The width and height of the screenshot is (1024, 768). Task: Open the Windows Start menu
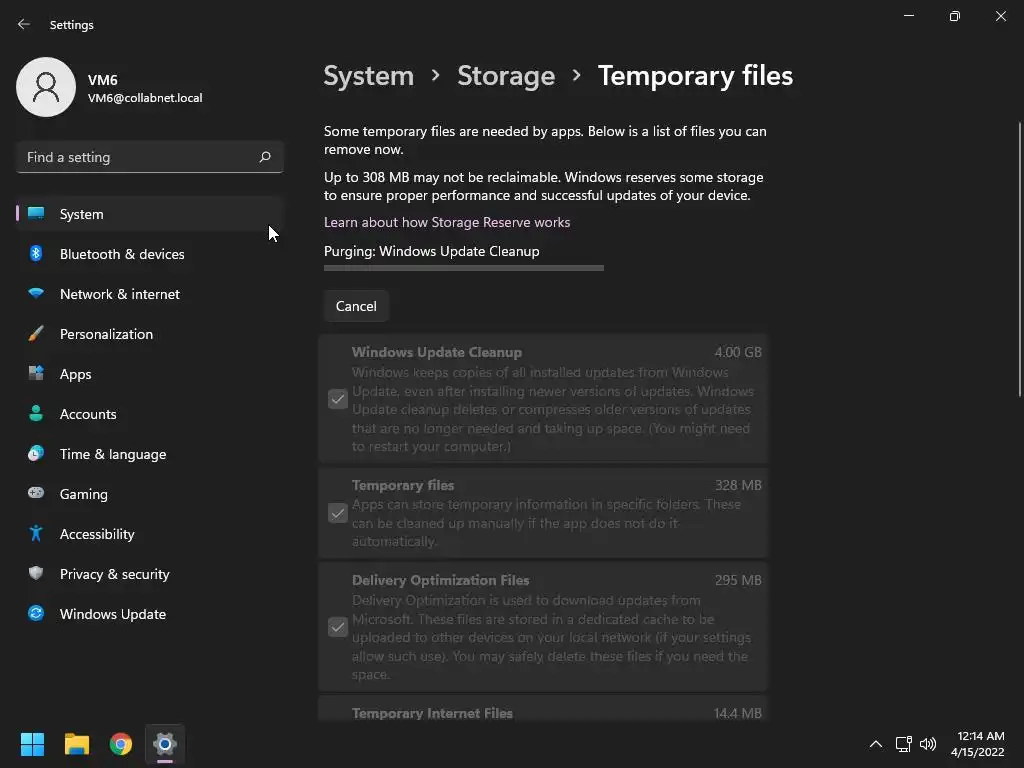[32, 744]
